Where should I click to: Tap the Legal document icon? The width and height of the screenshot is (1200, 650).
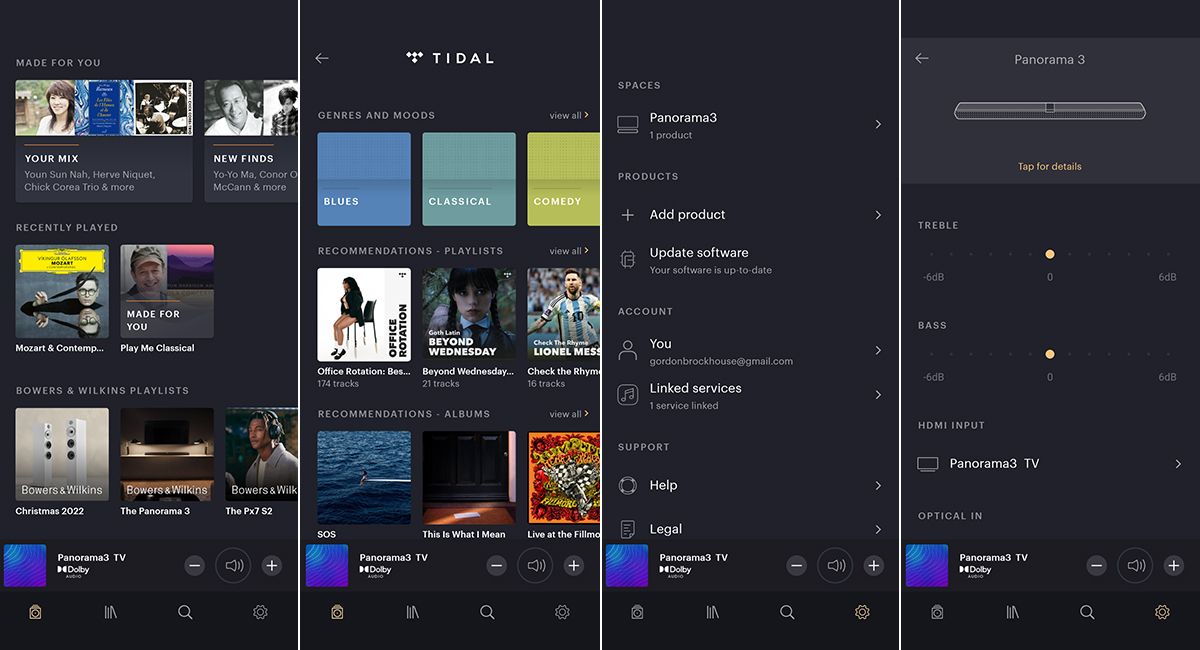[x=628, y=530]
